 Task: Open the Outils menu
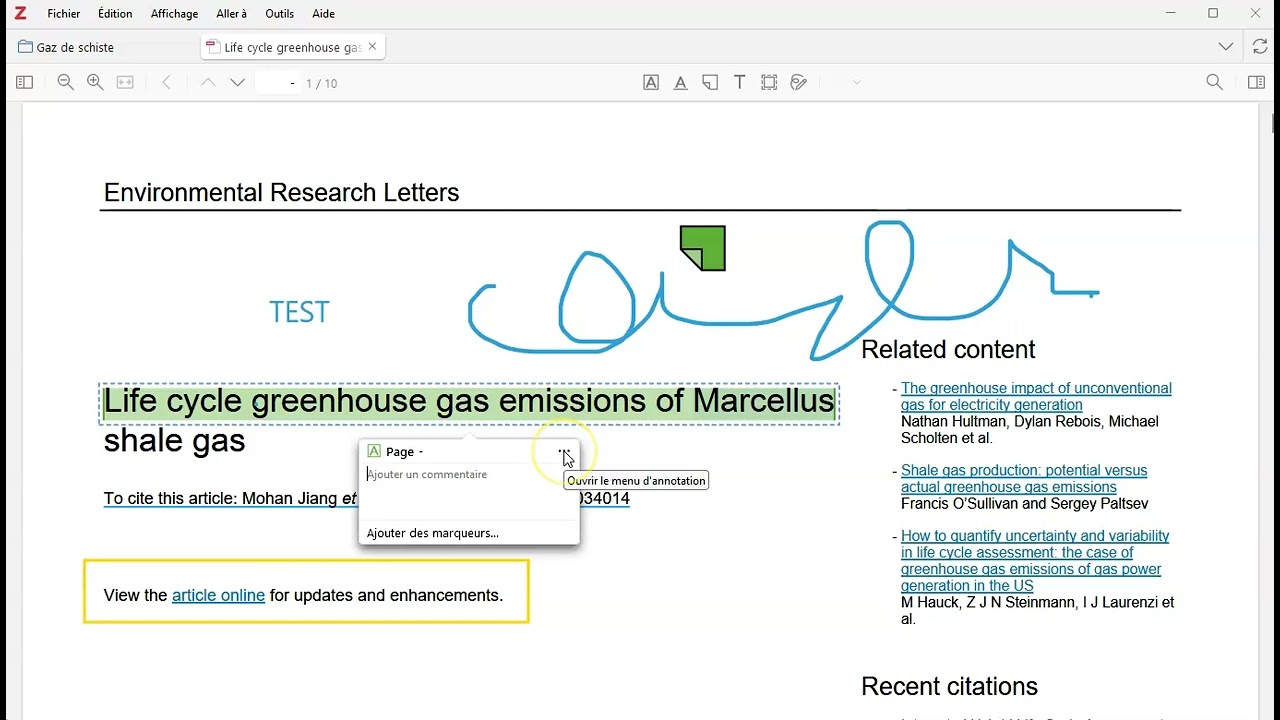click(x=280, y=14)
